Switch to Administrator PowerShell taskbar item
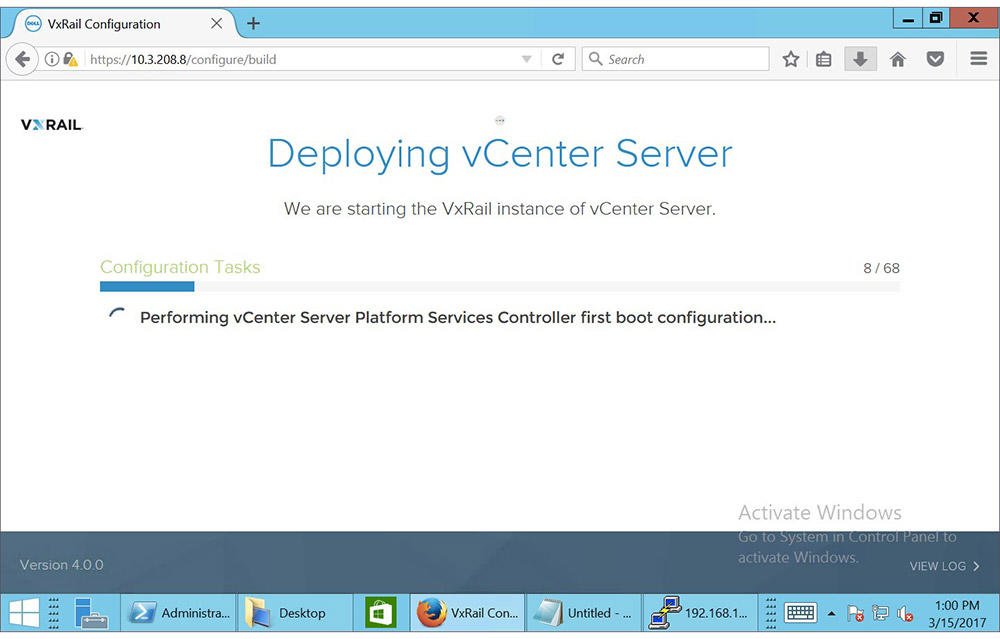 179,613
